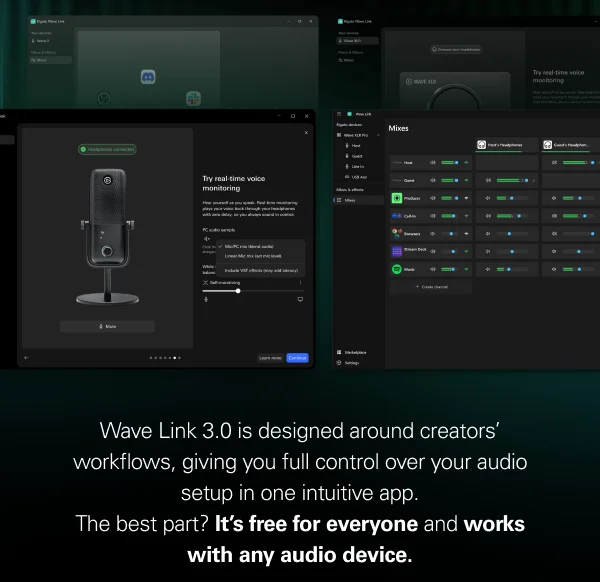Expand the Call-In channel dropdown arrow
The image size is (600, 582).
[x=466, y=216]
